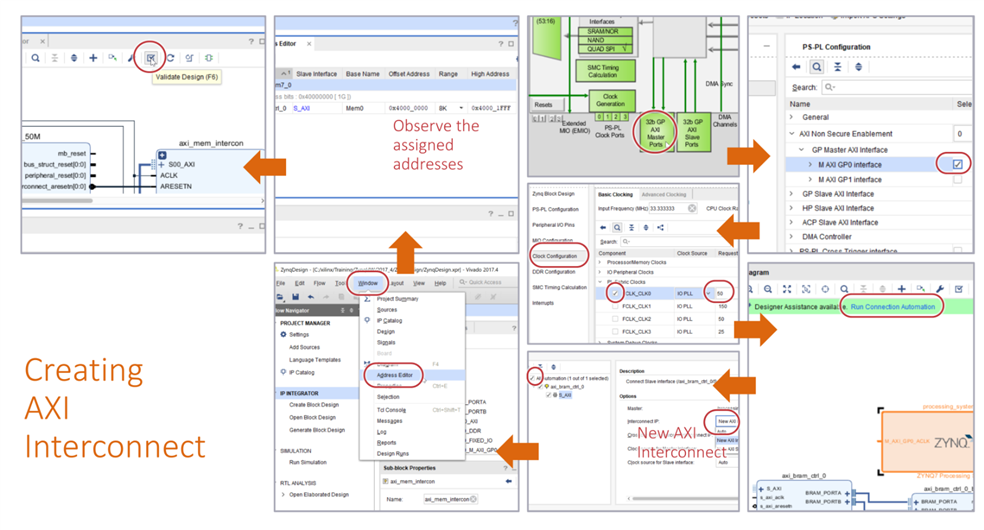
Task: Click wrench icon in bottom-right diagram toolbar
Action: [x=939, y=289]
